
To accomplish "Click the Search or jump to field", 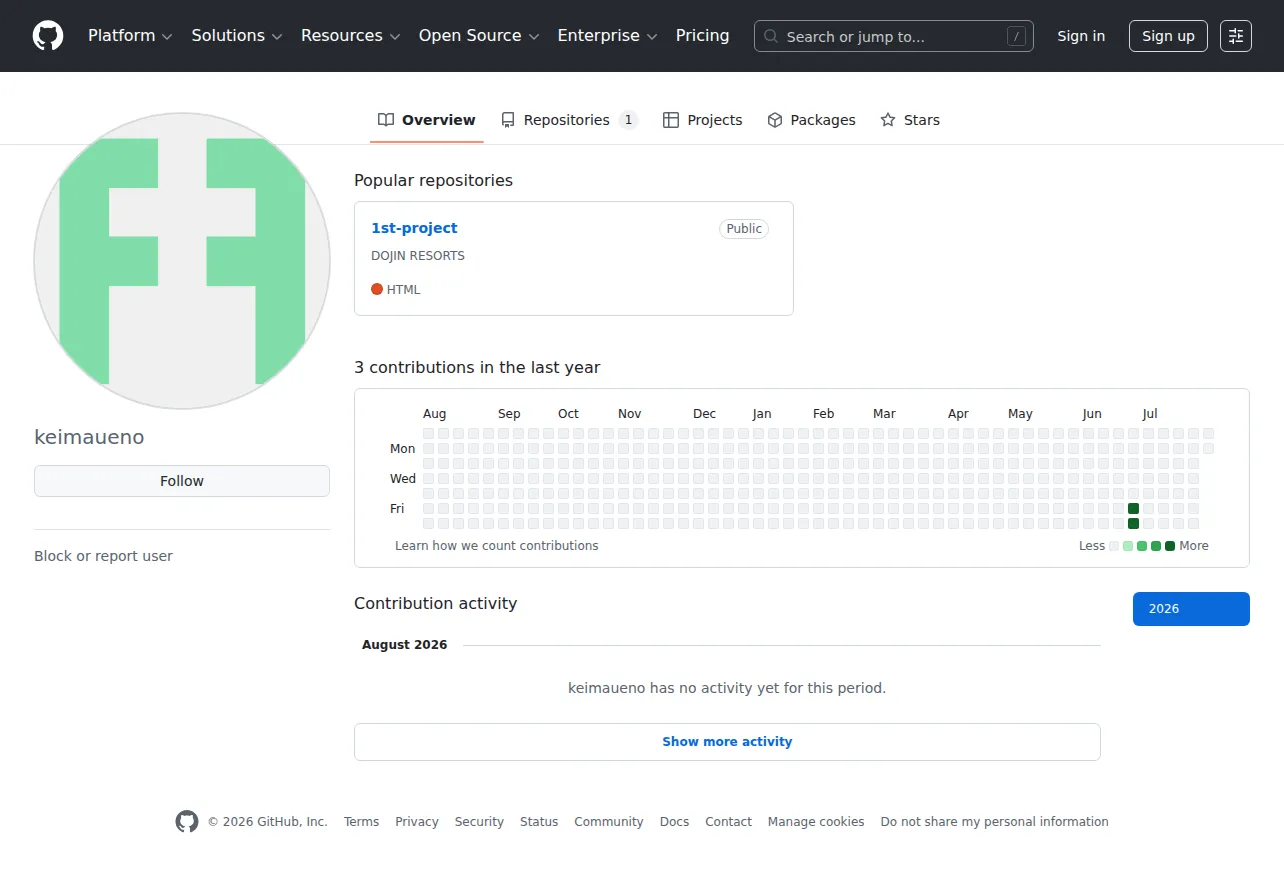I will click(894, 36).
